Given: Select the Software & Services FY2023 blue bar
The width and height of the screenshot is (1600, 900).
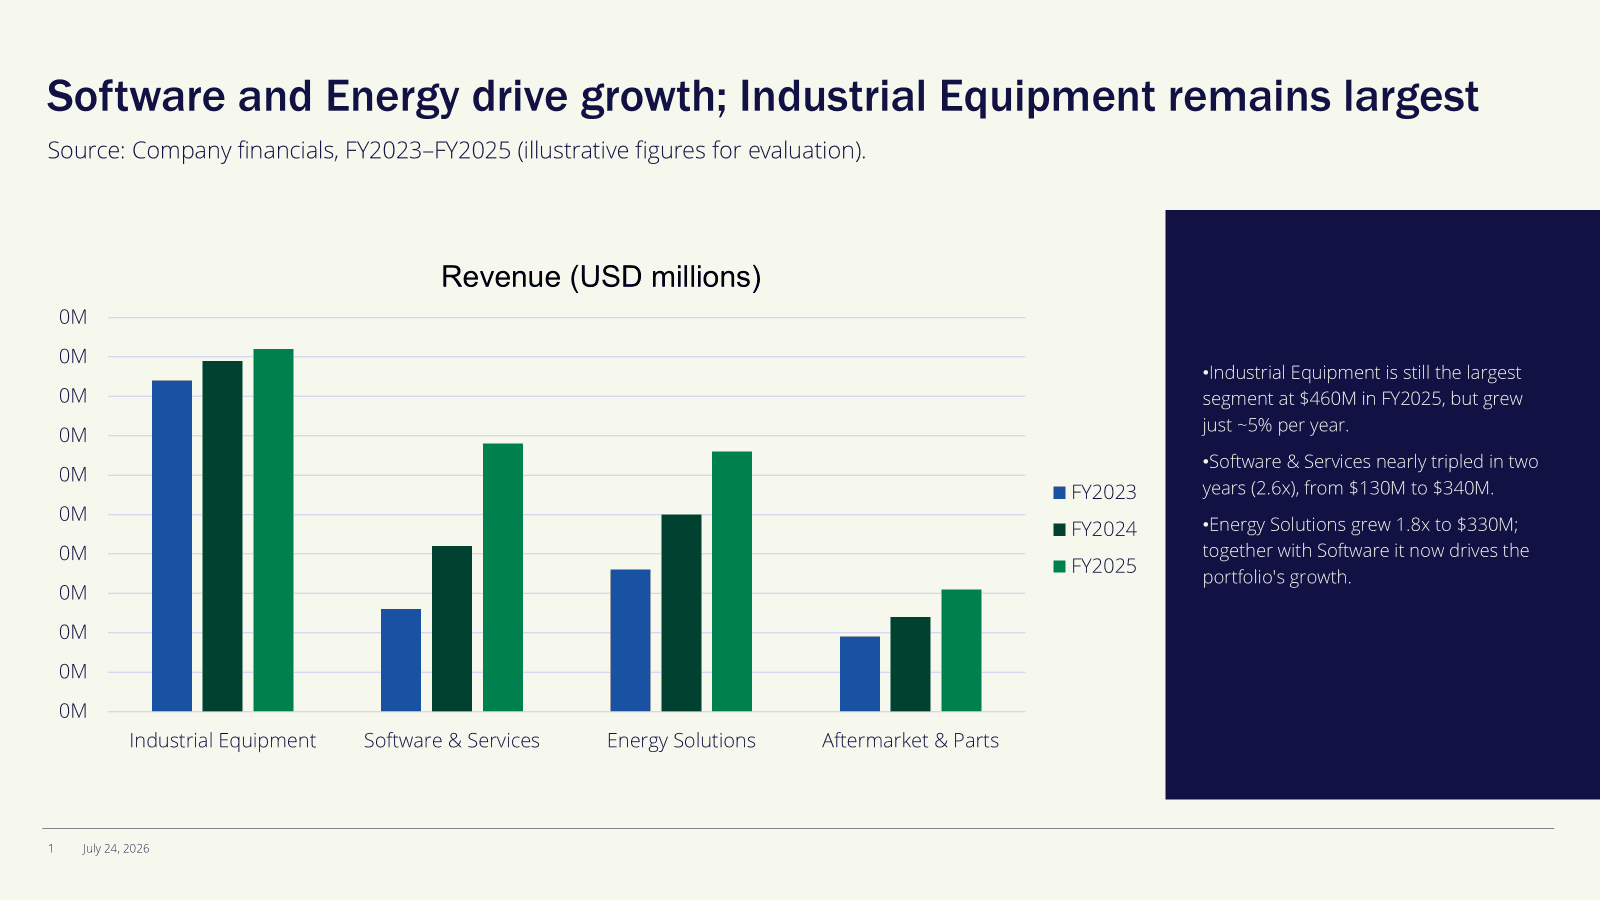Looking at the screenshot, I should (401, 660).
